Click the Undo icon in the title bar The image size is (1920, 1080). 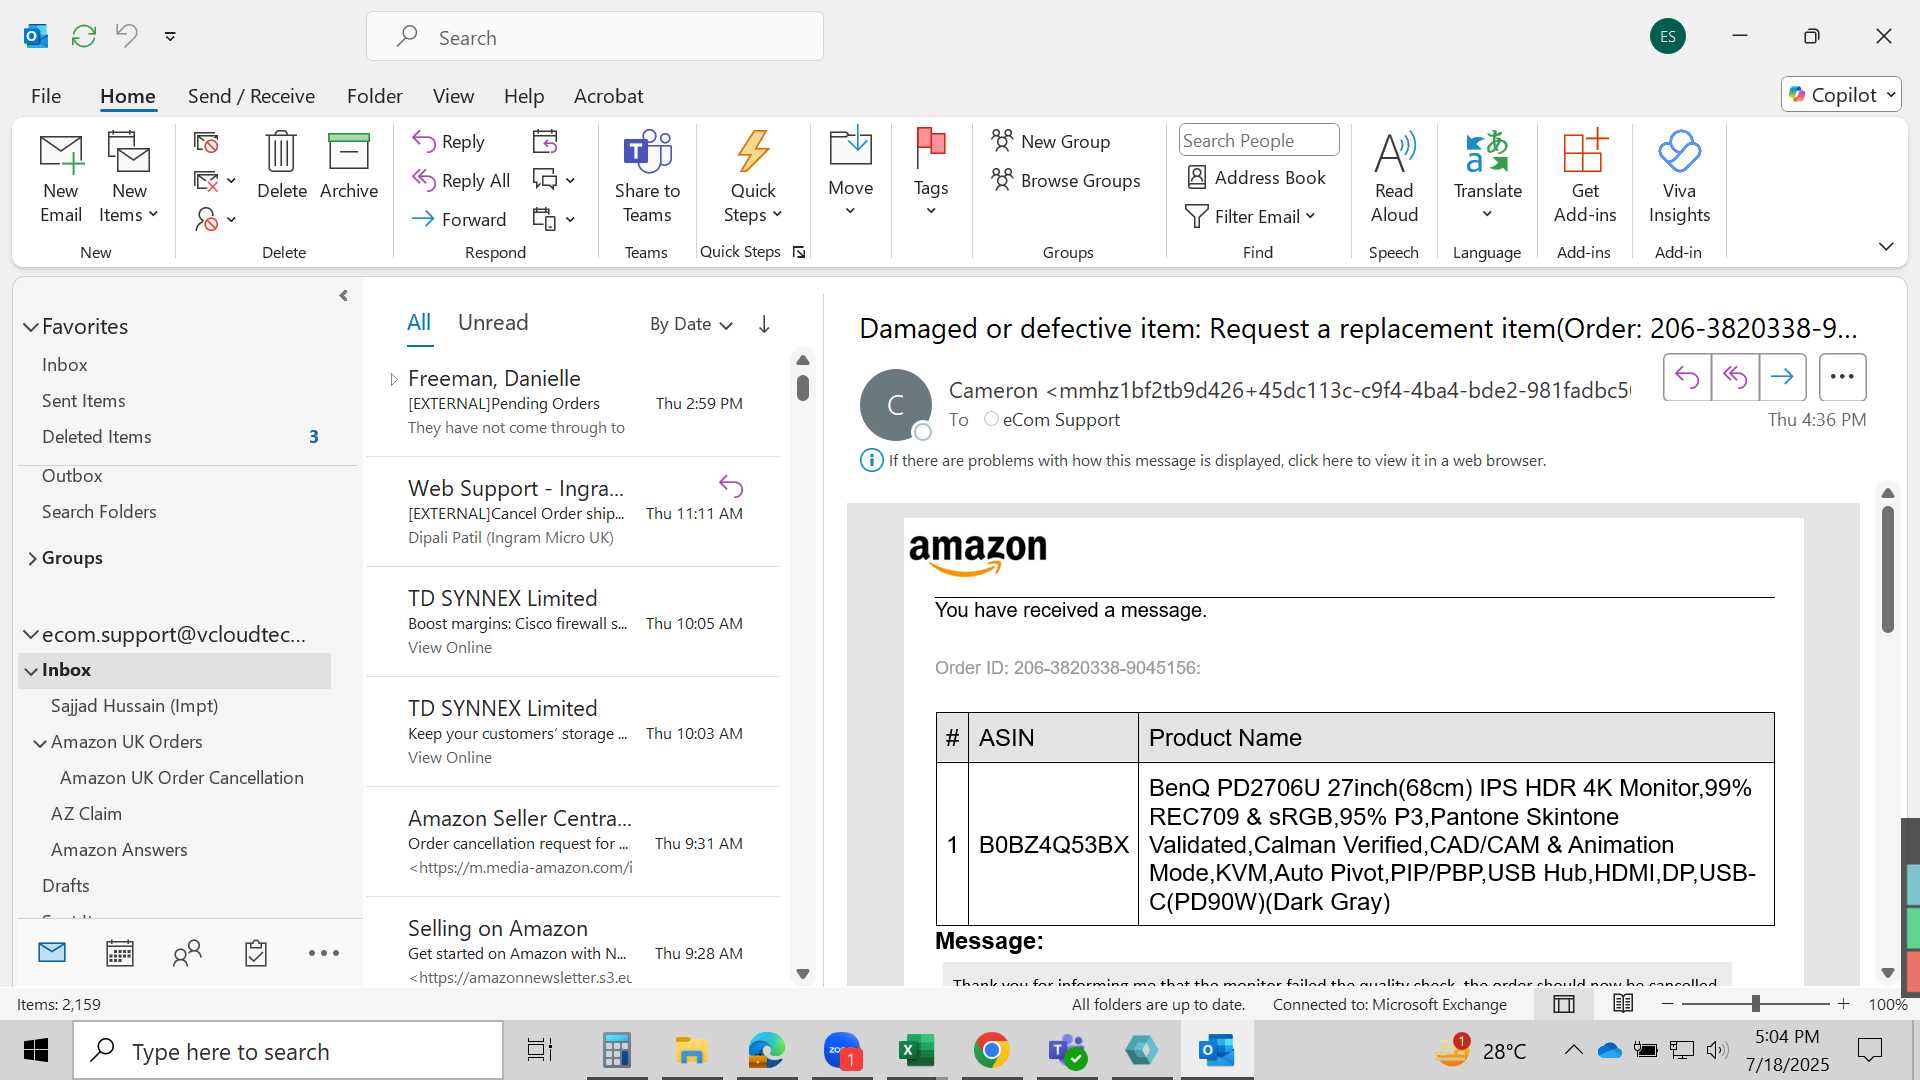[127, 36]
